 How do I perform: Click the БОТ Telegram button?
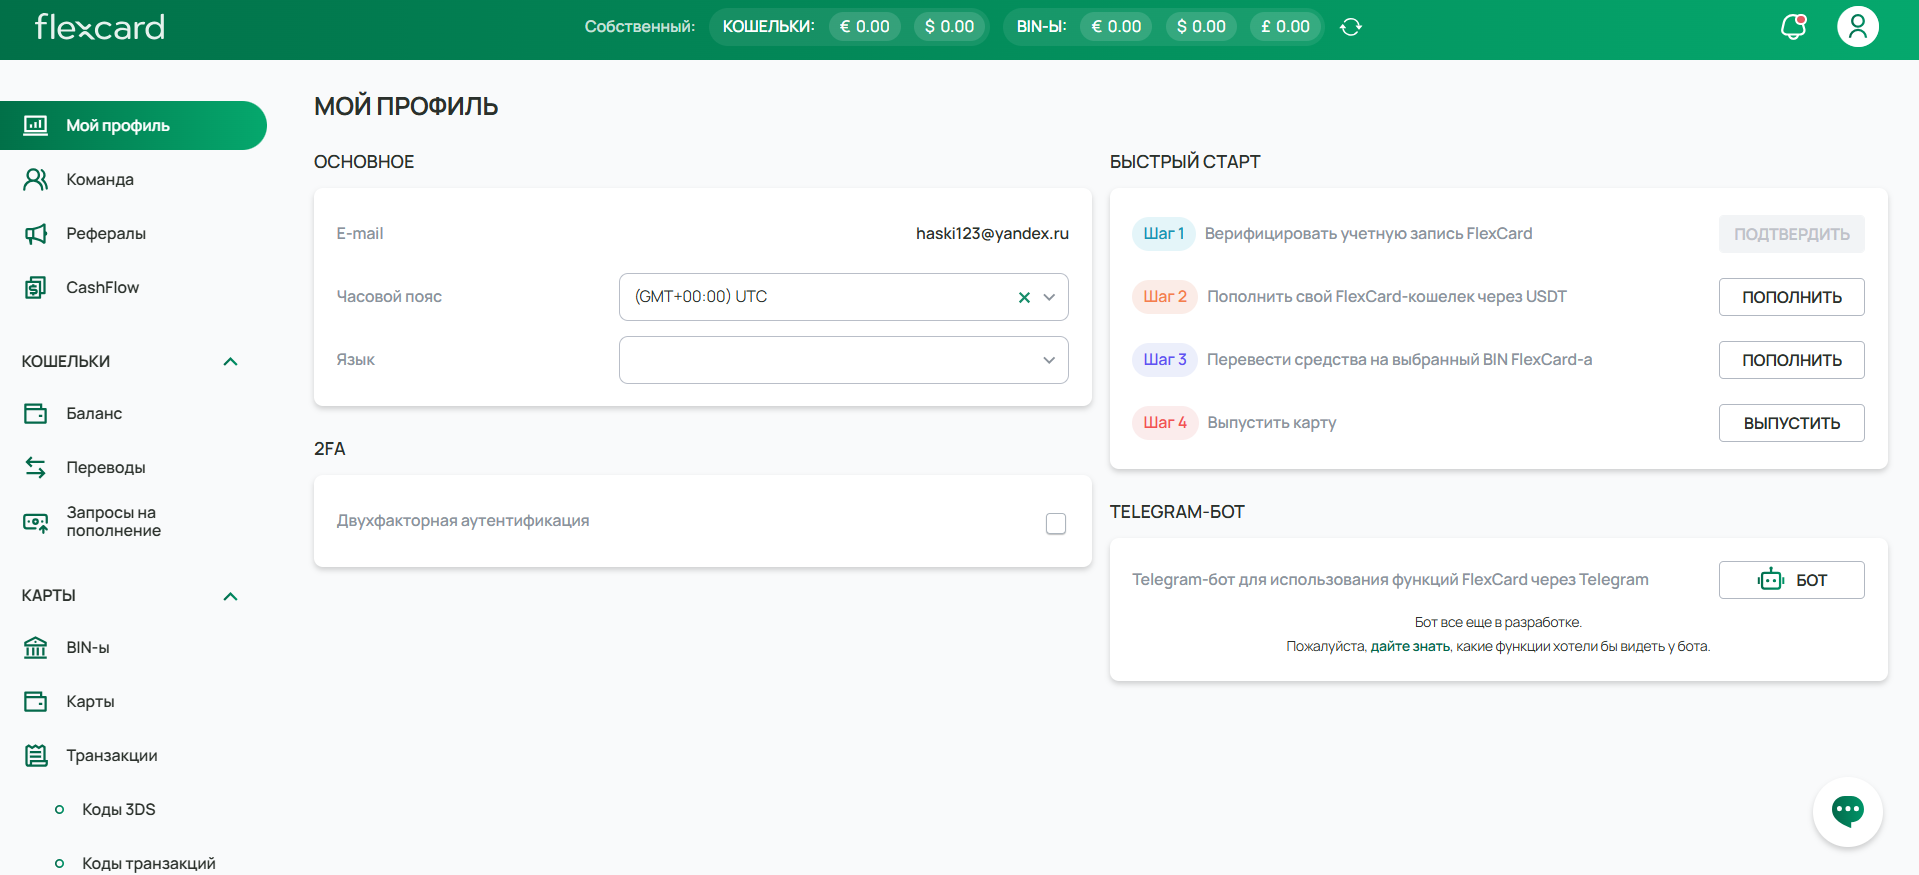(x=1791, y=580)
